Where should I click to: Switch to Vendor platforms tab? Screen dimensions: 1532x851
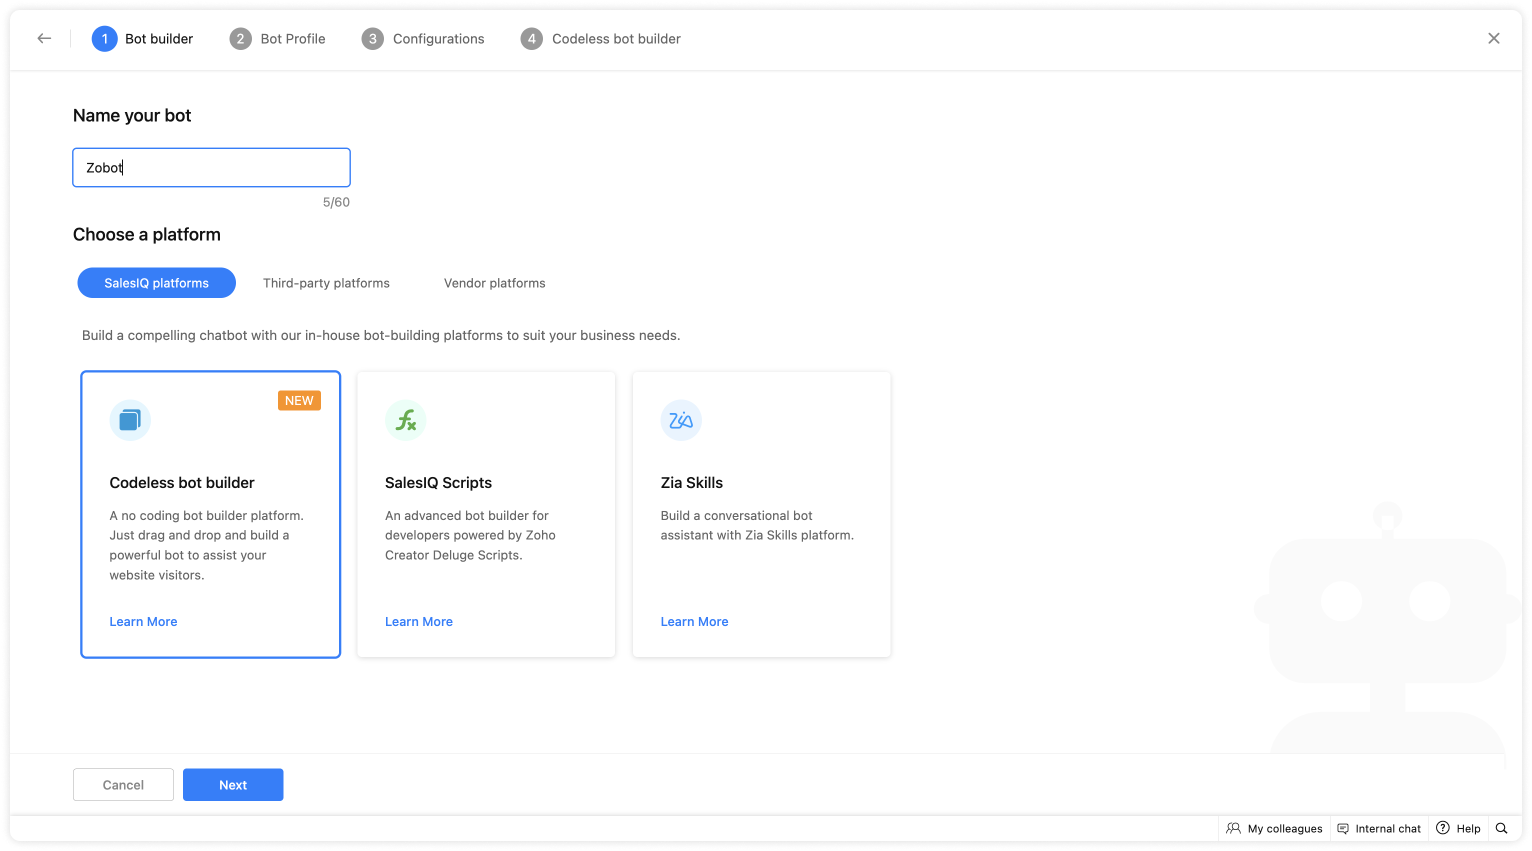pos(495,283)
